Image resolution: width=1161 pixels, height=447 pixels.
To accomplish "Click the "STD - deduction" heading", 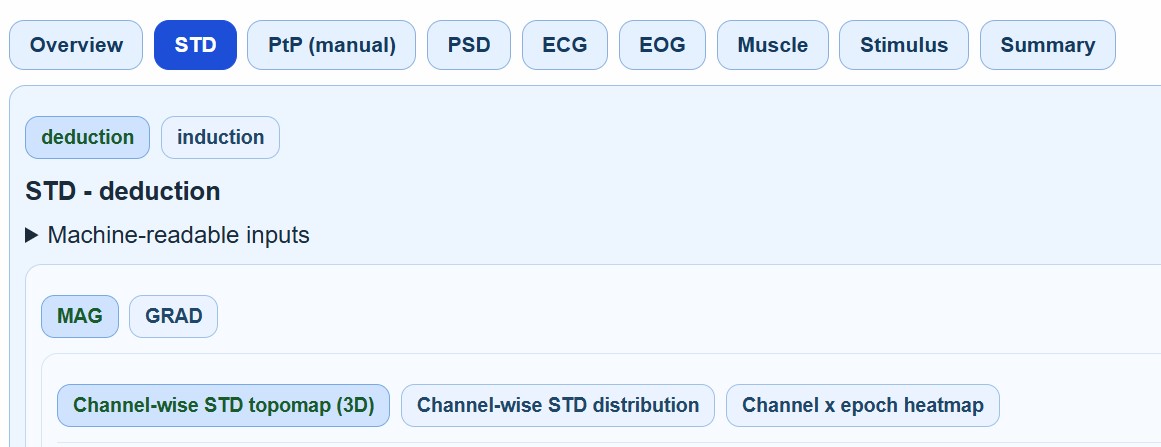I will point(123,191).
